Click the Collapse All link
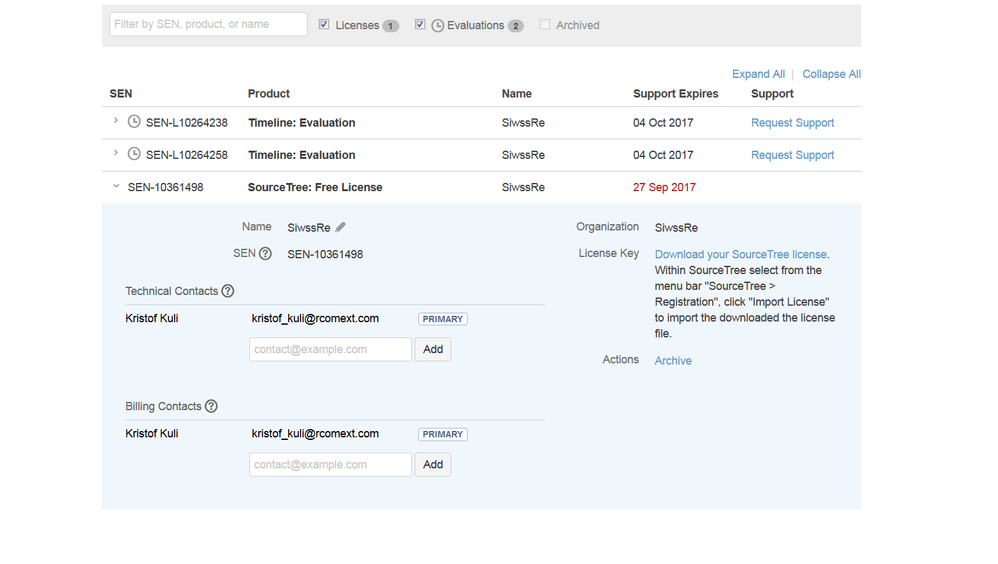 coord(831,74)
